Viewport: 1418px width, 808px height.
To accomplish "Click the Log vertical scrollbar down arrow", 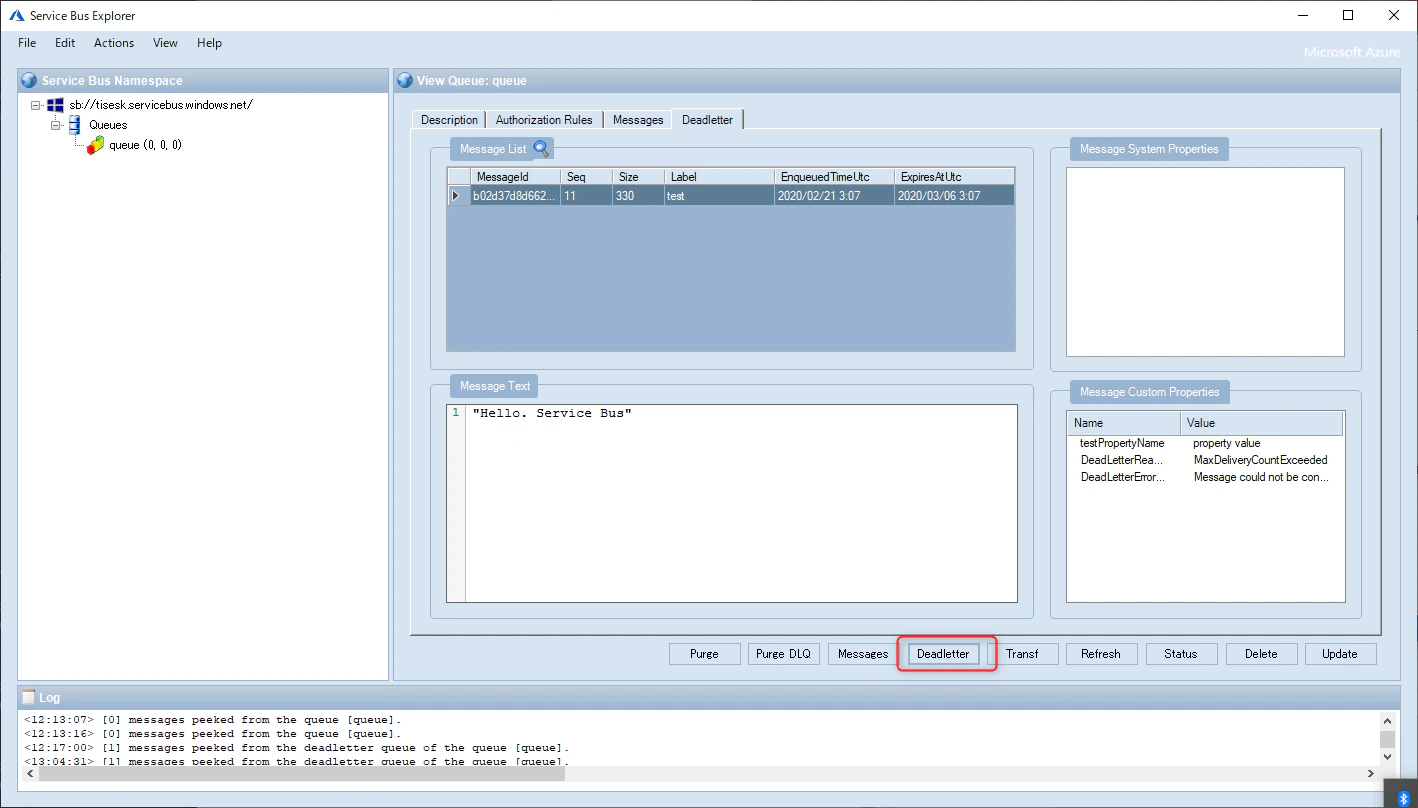I will (1388, 757).
